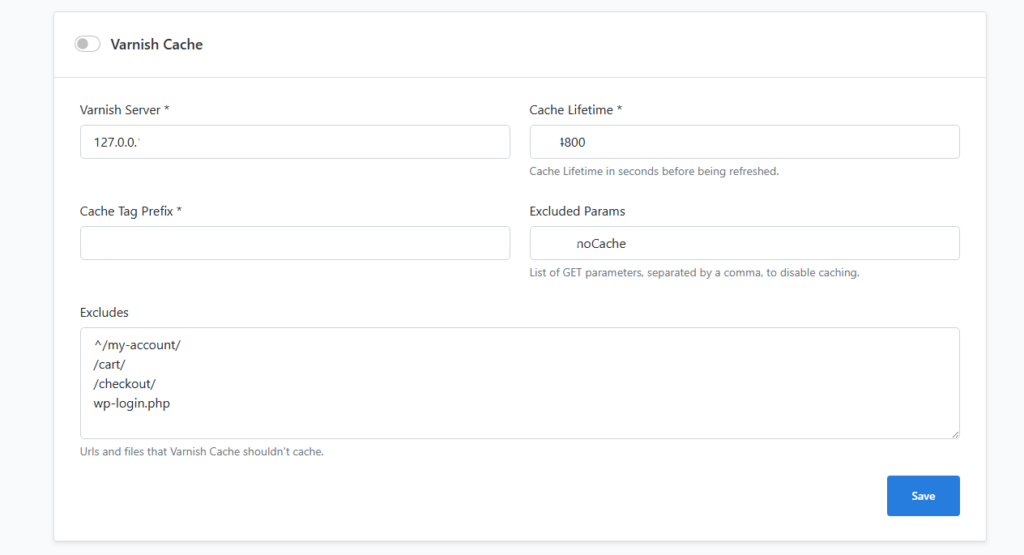The height and width of the screenshot is (555, 1024).
Task: Click the '/checkout/' exclude line
Action: (x=124, y=384)
